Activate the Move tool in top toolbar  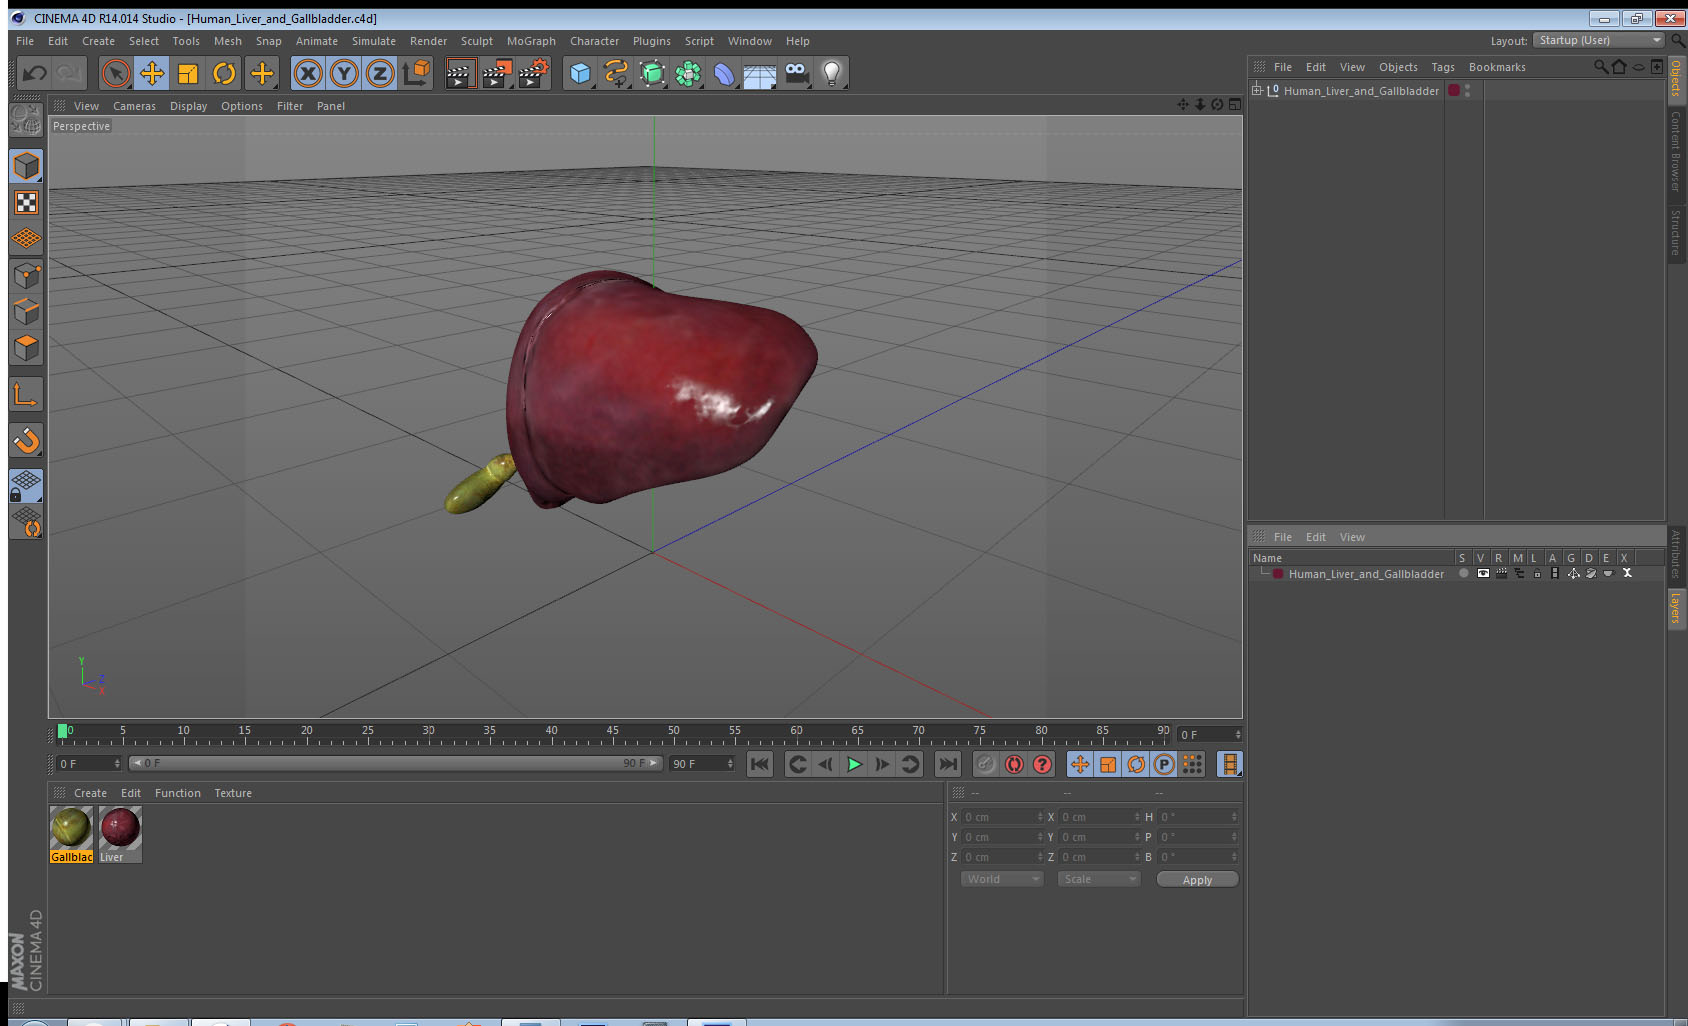[152, 73]
